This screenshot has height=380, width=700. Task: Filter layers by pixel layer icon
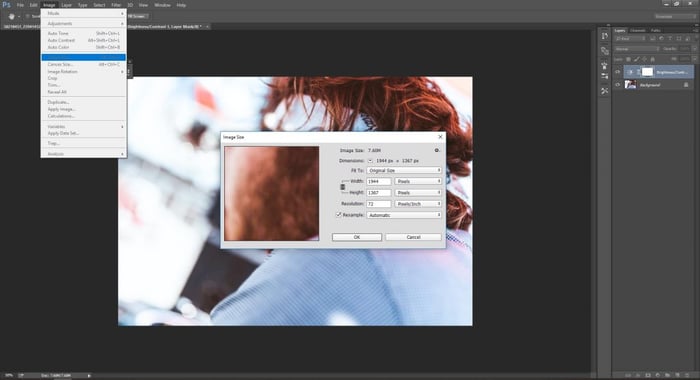tap(653, 38)
